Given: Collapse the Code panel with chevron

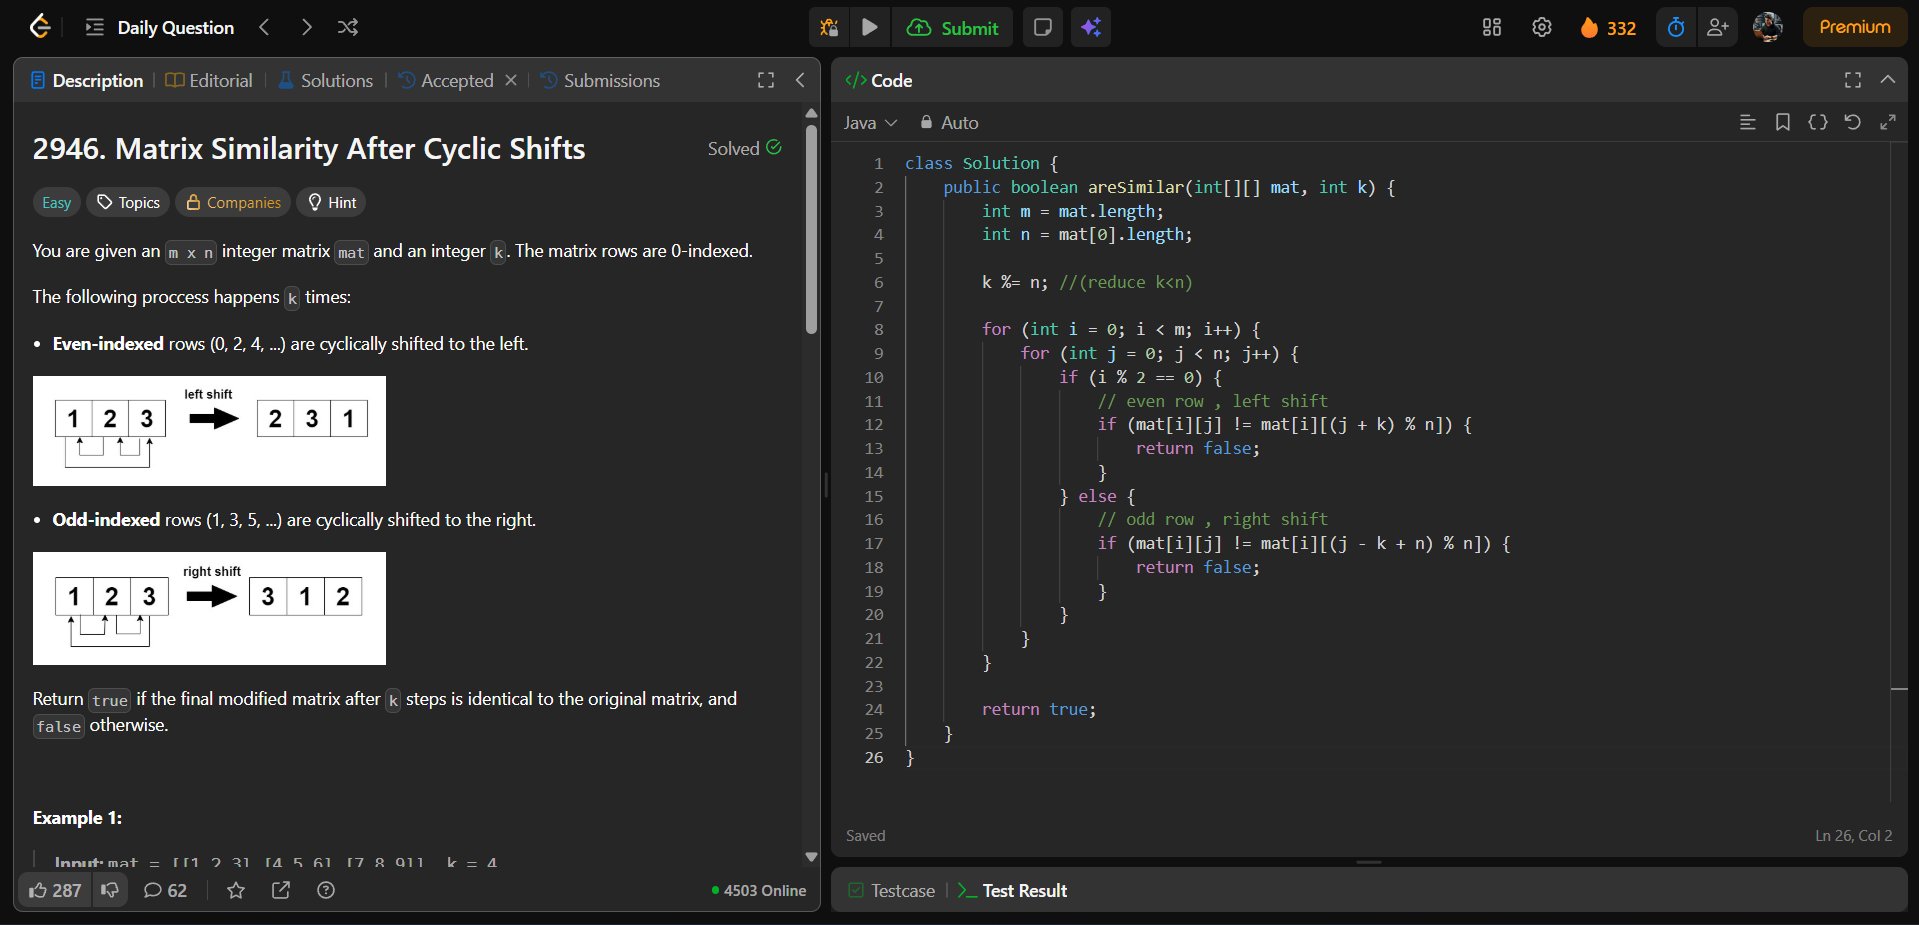Looking at the screenshot, I should click(1887, 80).
